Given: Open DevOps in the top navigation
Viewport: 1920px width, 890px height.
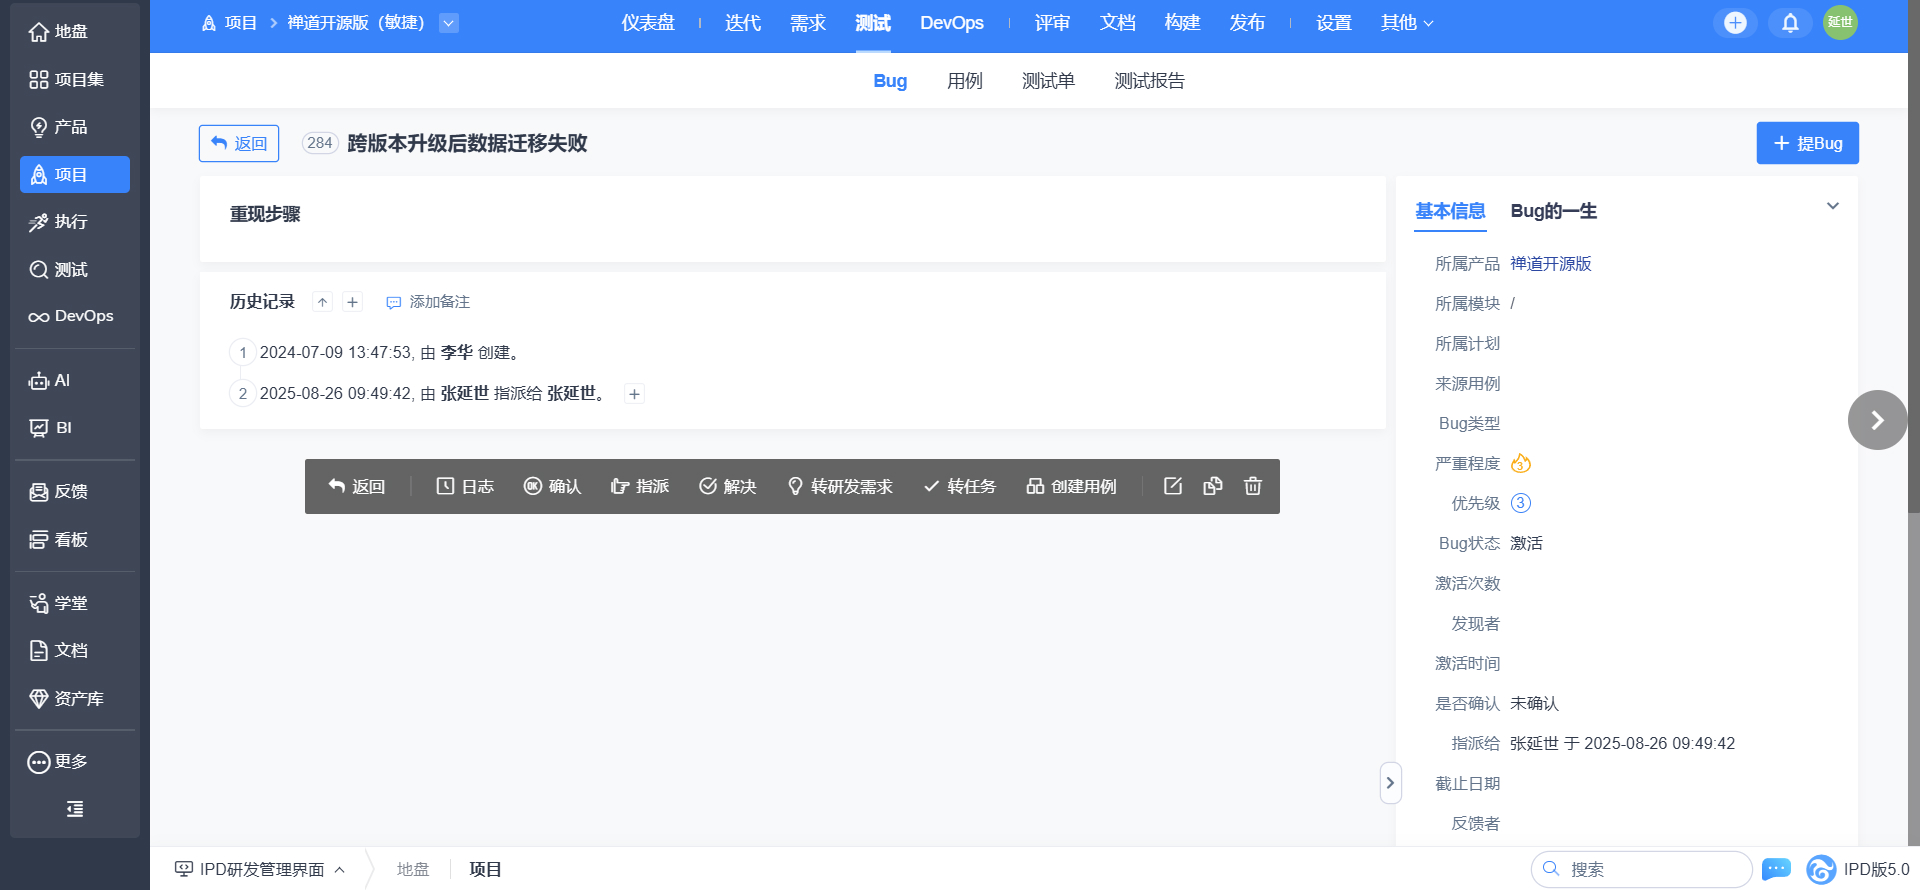Looking at the screenshot, I should (952, 23).
